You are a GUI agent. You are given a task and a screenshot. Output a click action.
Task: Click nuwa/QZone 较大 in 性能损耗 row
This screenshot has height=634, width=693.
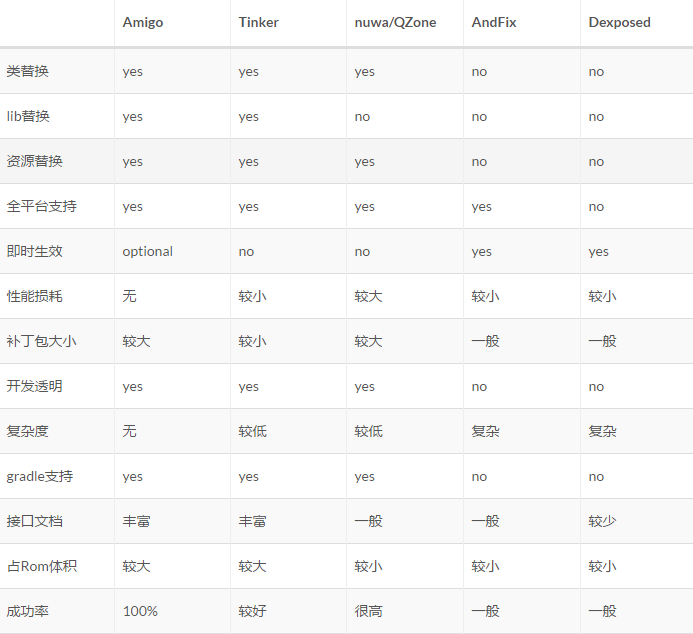[x=369, y=296]
